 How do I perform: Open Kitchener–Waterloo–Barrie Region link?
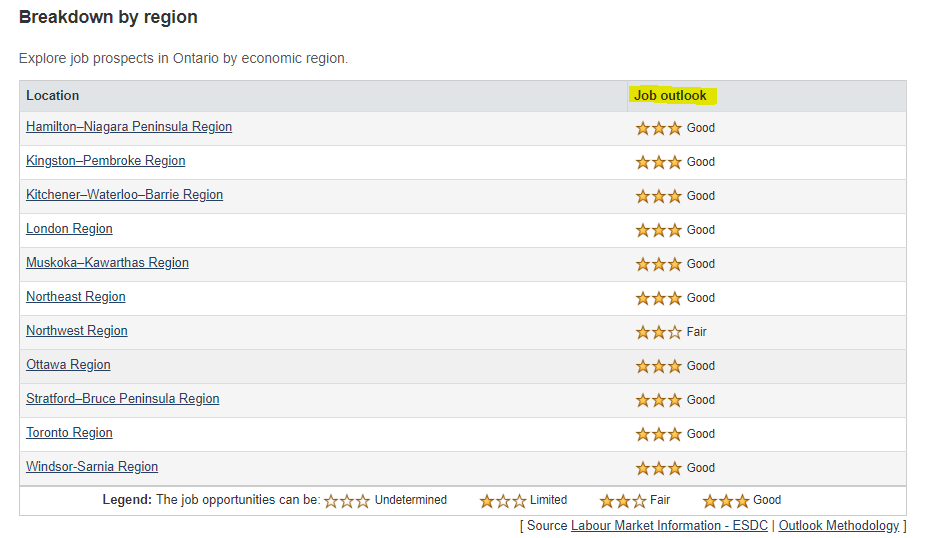125,195
